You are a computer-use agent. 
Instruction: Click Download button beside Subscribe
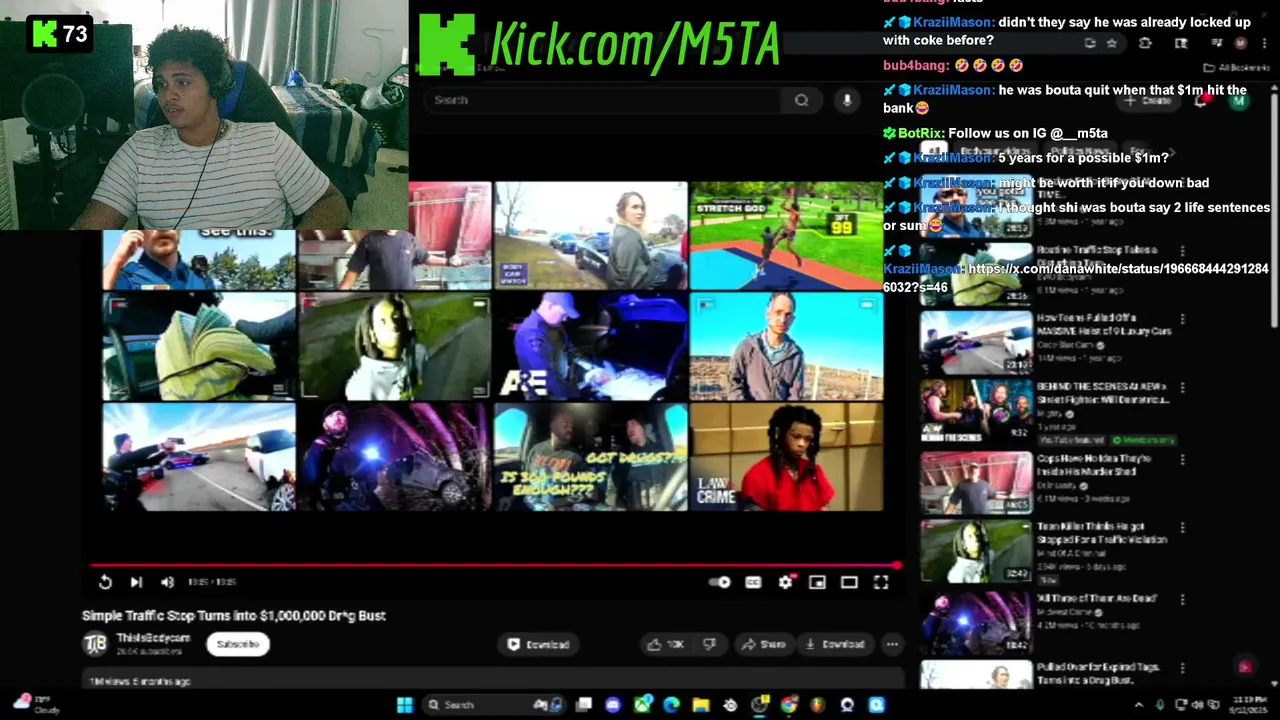[x=538, y=644]
